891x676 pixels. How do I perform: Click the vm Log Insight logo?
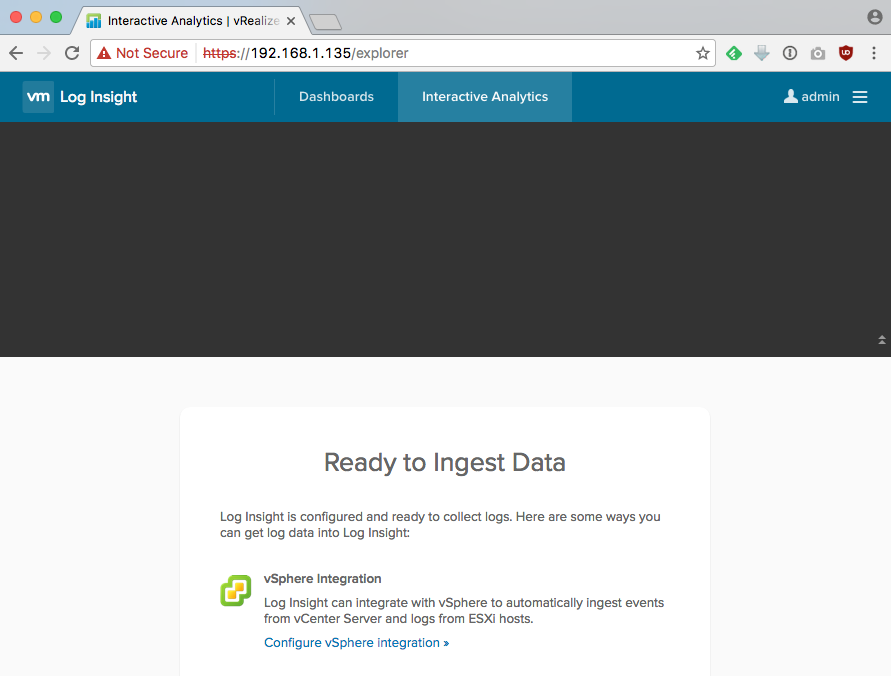click(80, 97)
